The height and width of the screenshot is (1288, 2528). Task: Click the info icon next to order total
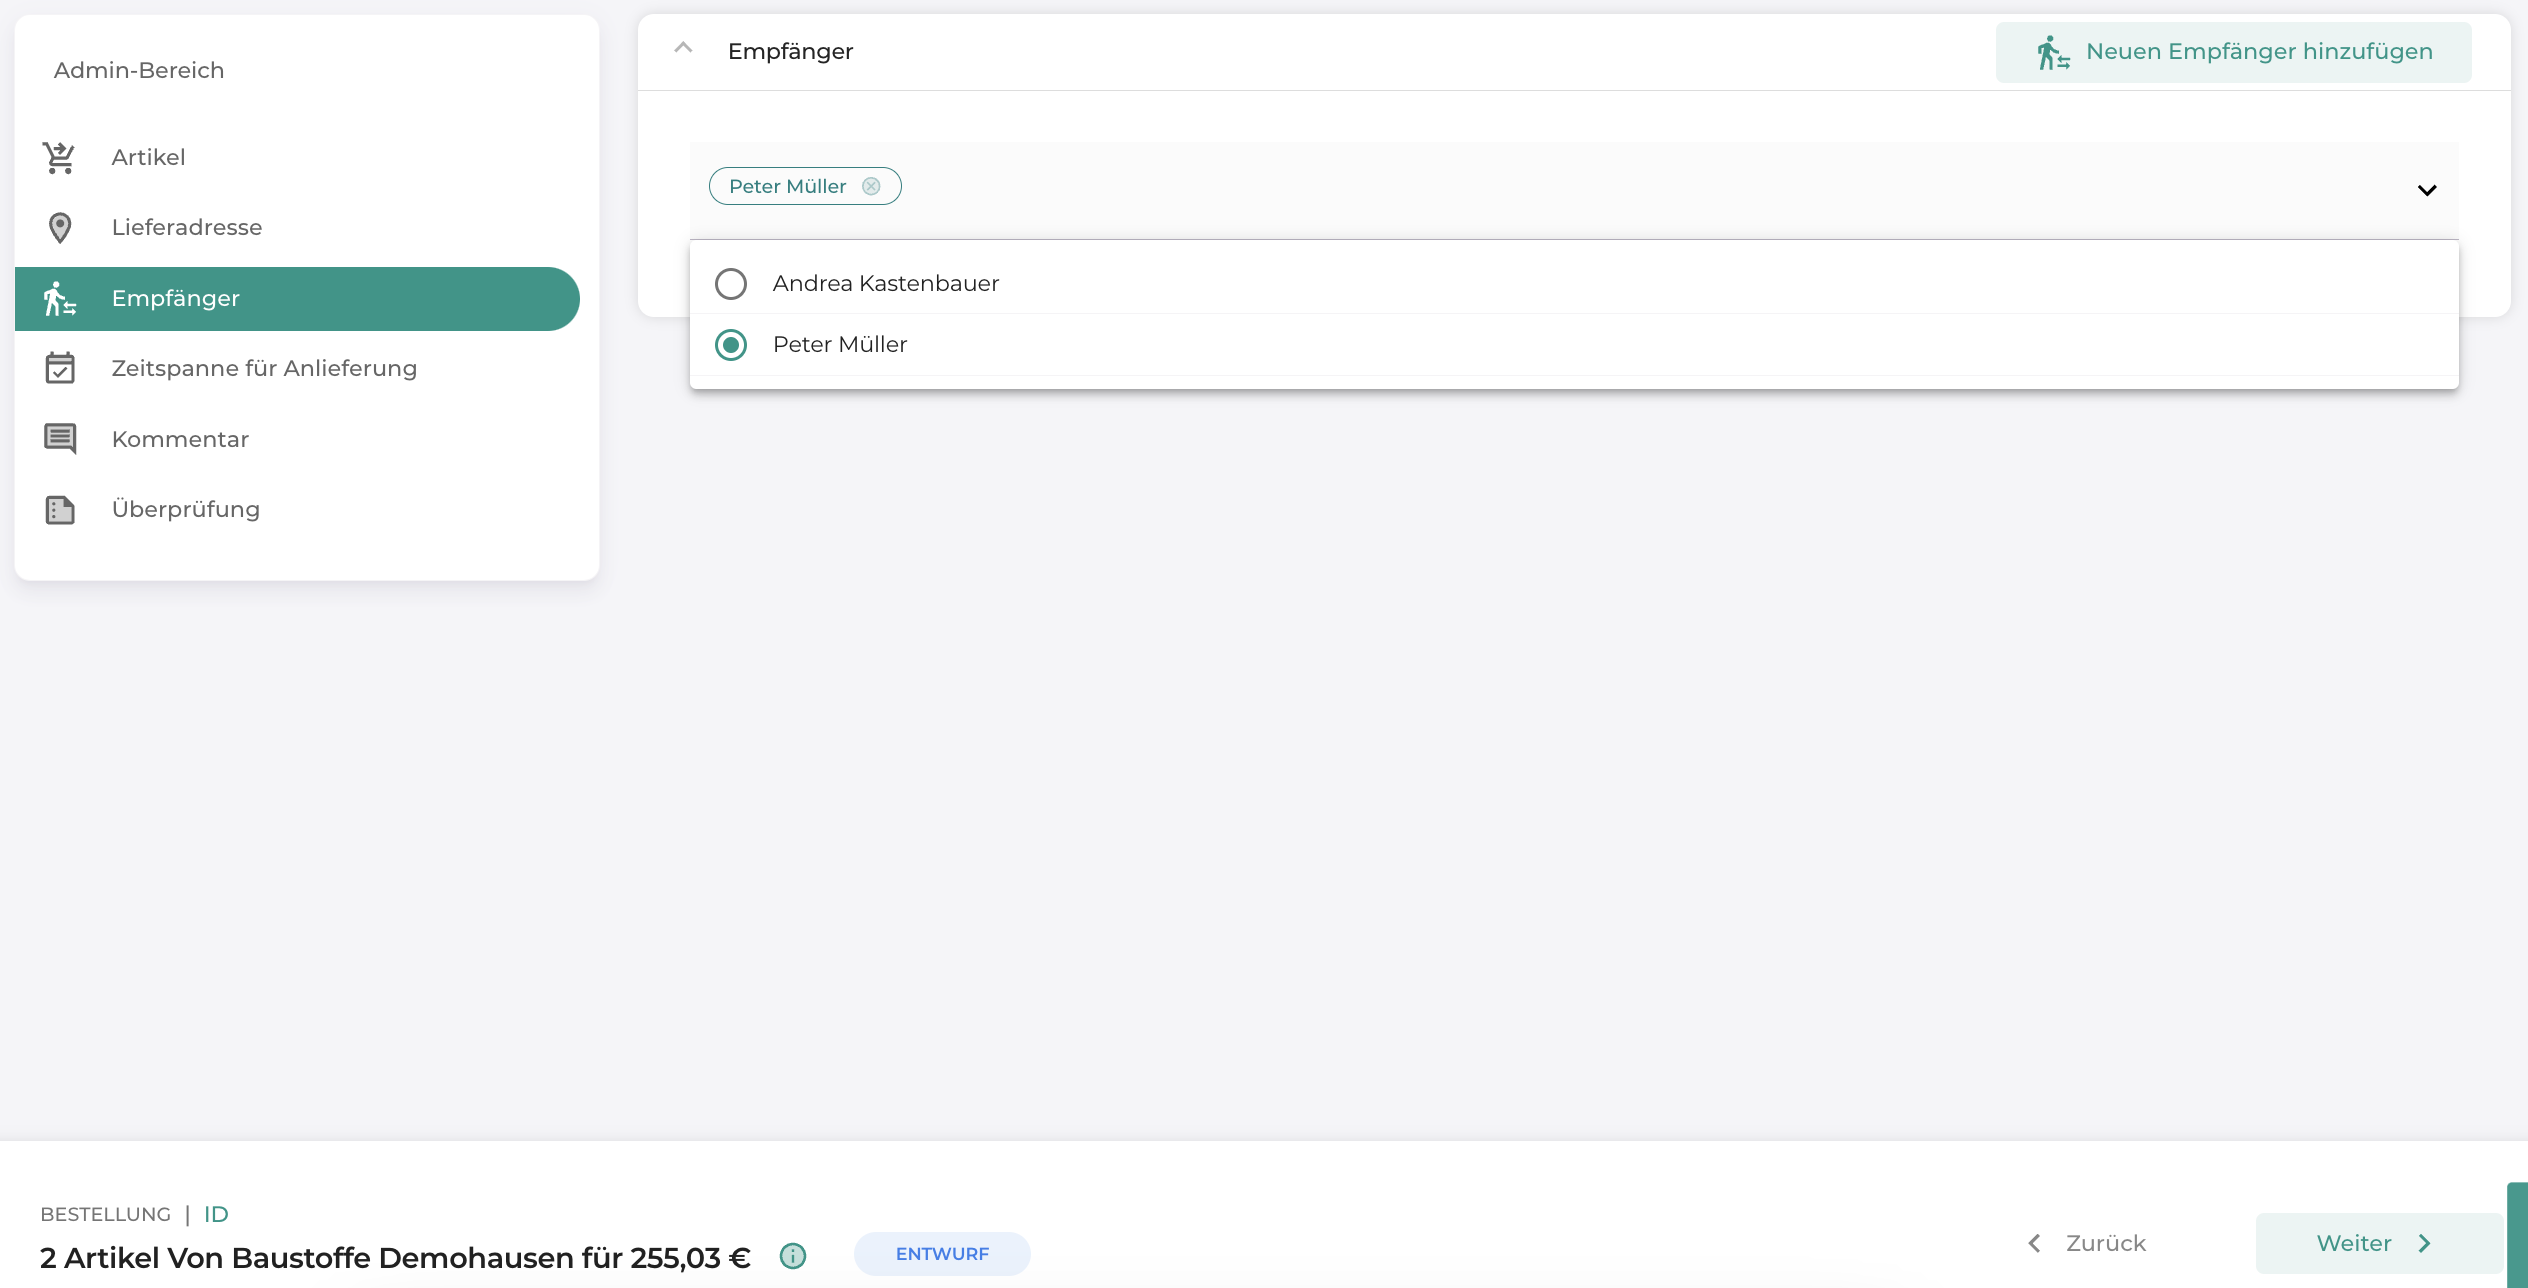[x=793, y=1256]
